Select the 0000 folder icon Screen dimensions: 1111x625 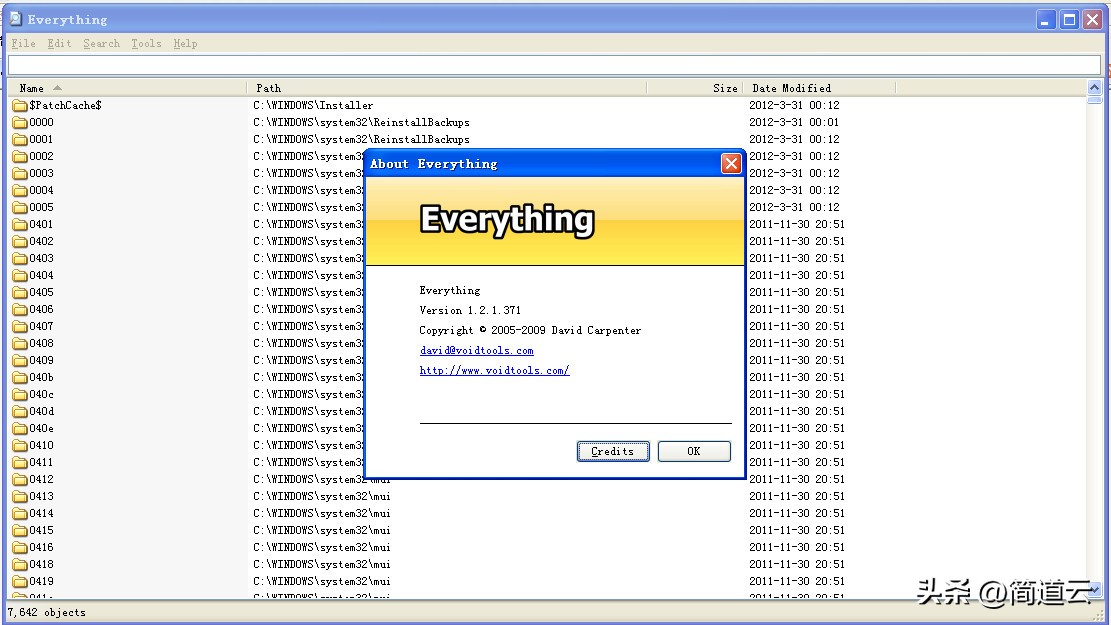(20, 123)
